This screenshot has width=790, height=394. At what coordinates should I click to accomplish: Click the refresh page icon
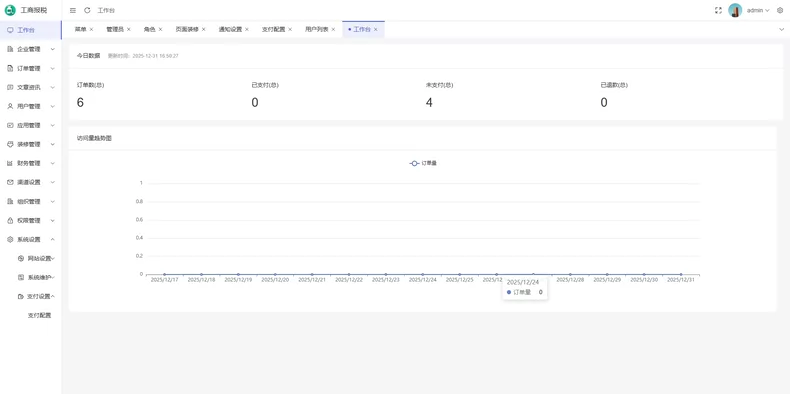87,10
